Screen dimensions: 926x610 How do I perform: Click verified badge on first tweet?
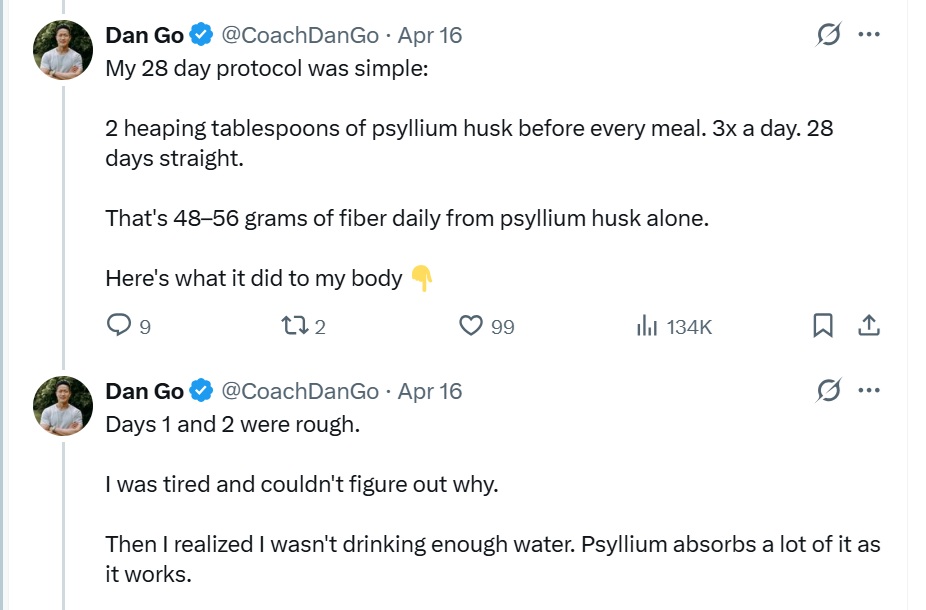coord(202,35)
